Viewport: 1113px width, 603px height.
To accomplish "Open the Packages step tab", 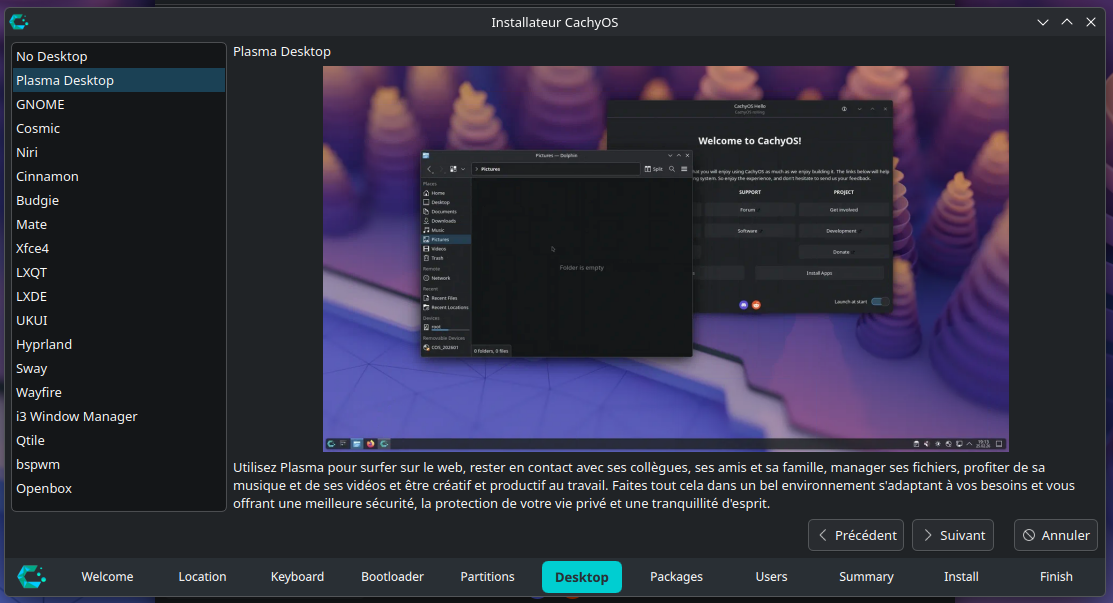I will [x=676, y=576].
